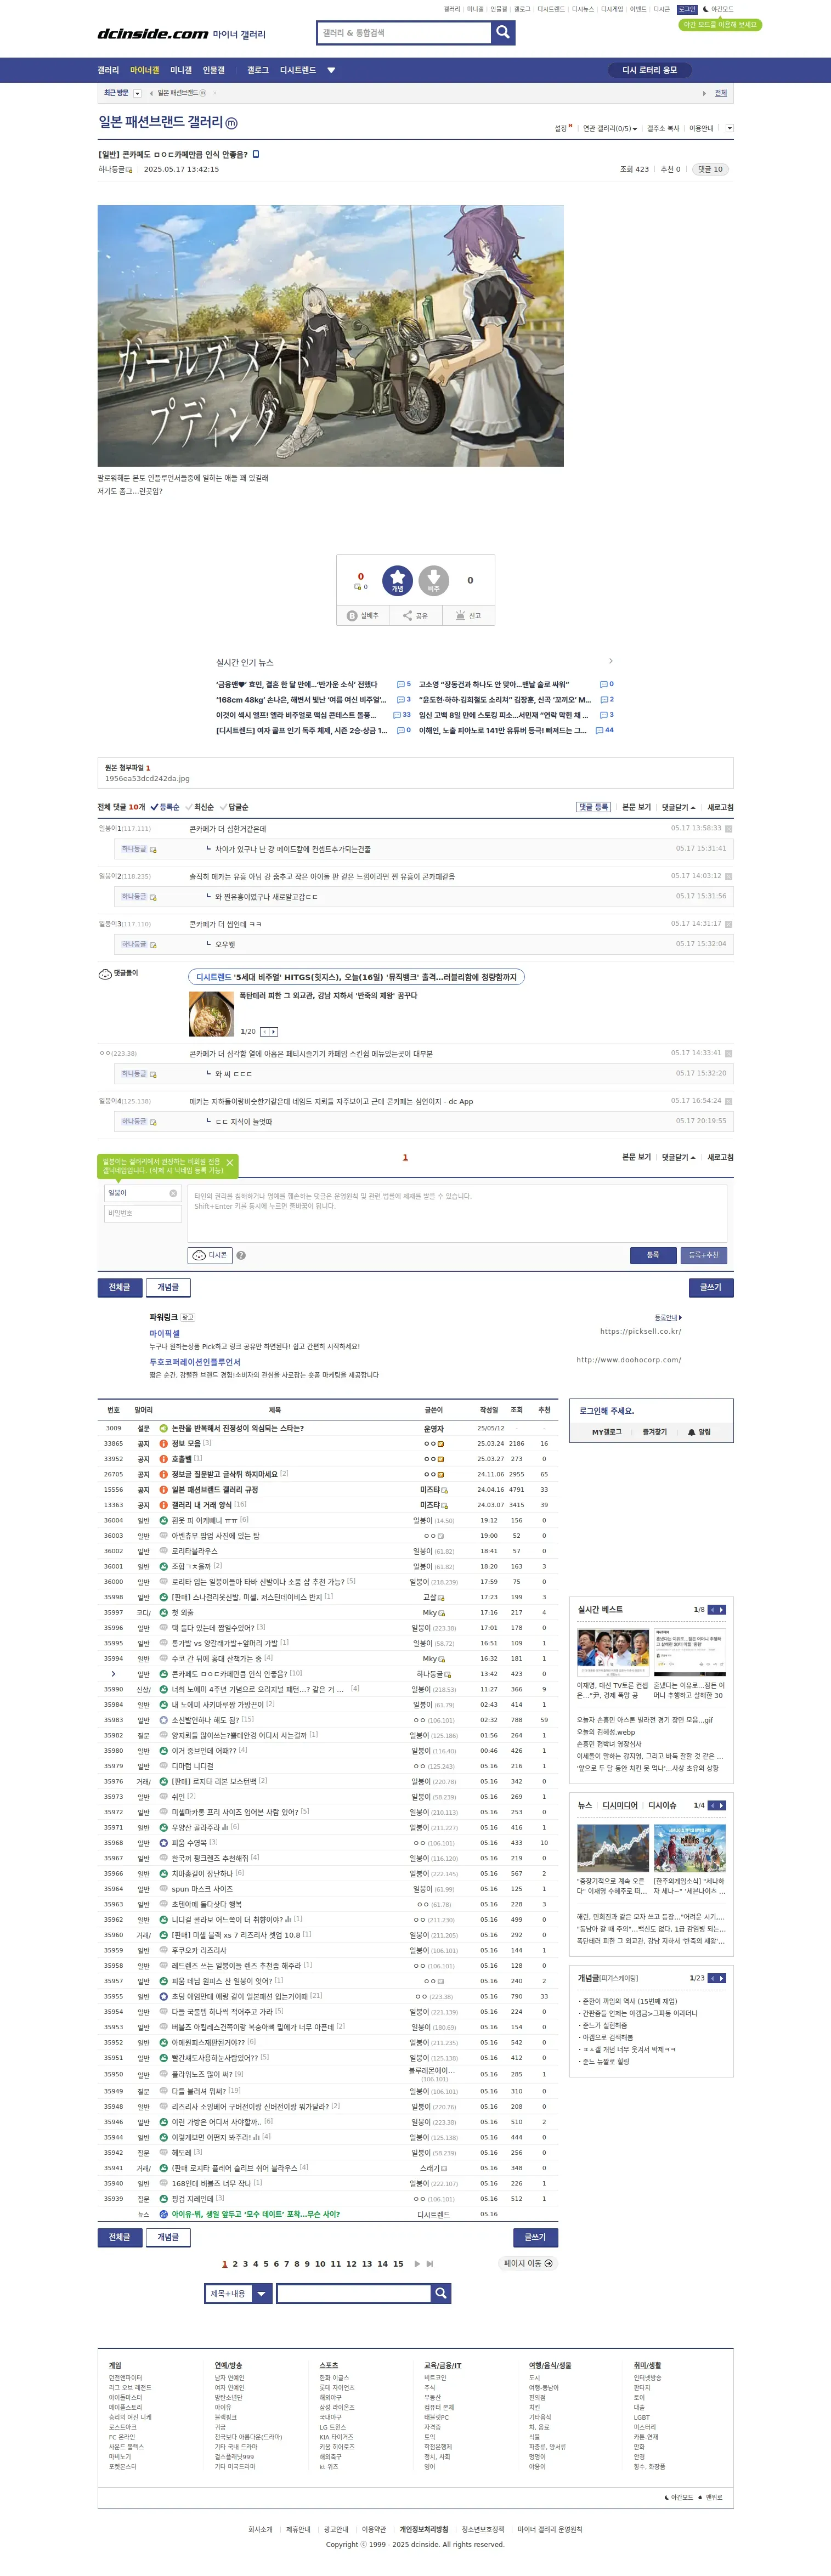Expand the header navigation dropdown triangle
The width and height of the screenshot is (831, 2576).
coord(331,70)
